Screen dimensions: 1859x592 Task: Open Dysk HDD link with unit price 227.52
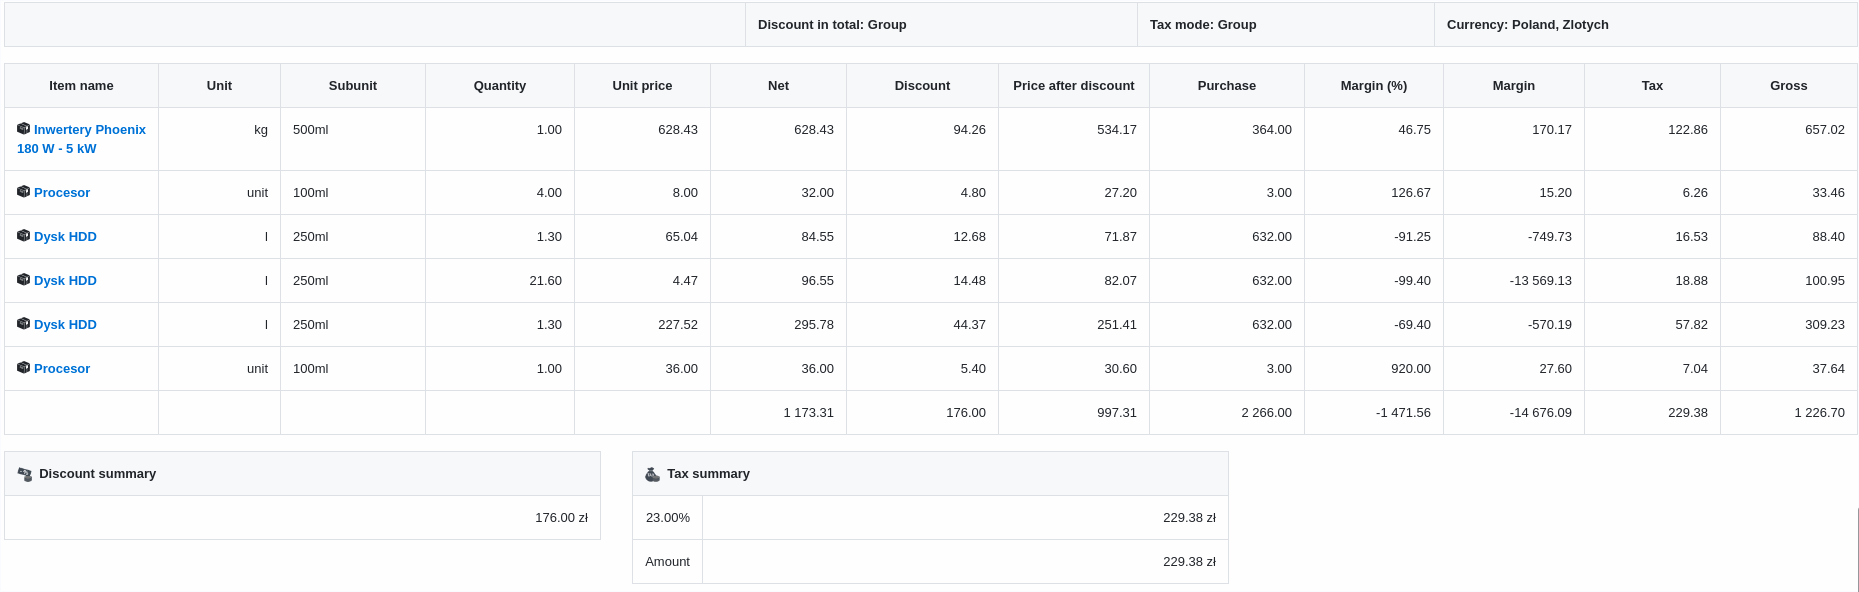pos(65,324)
